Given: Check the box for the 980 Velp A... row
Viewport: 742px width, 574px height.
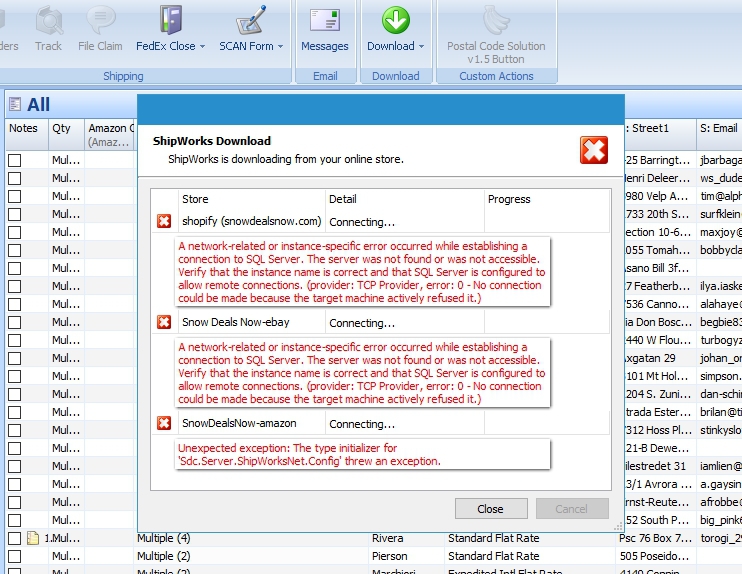Looking at the screenshot, I should point(15,196).
